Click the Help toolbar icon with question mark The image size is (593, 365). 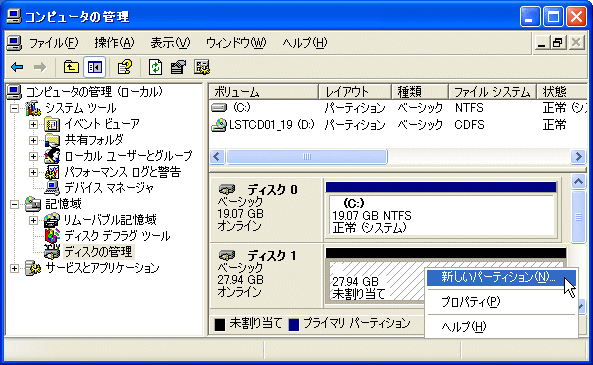click(x=125, y=67)
